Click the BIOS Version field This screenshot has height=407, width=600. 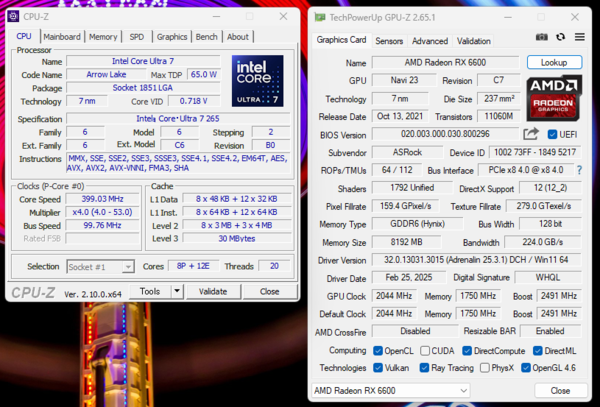445,134
